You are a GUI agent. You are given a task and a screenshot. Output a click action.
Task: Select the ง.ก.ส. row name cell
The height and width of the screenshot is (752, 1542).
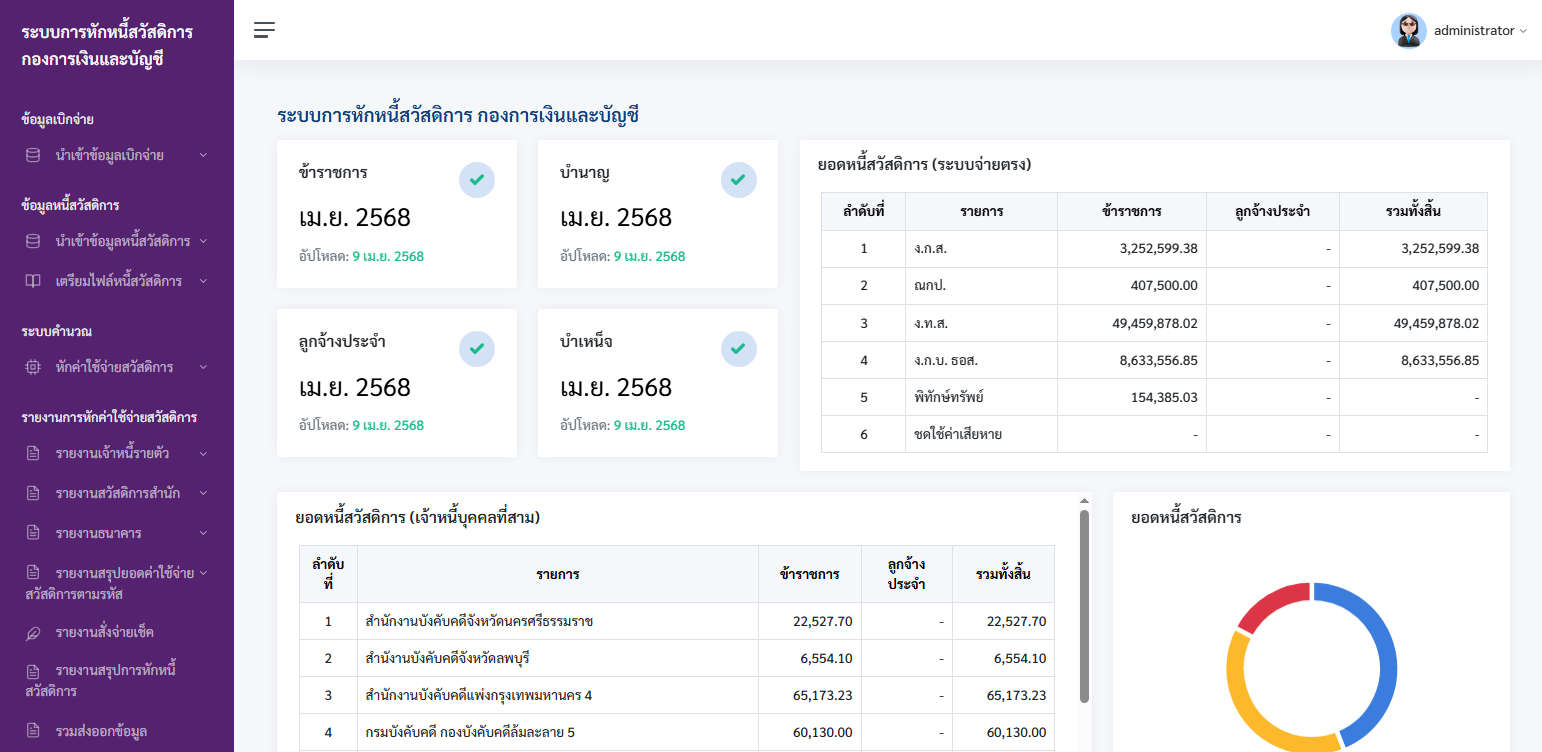tap(981, 249)
